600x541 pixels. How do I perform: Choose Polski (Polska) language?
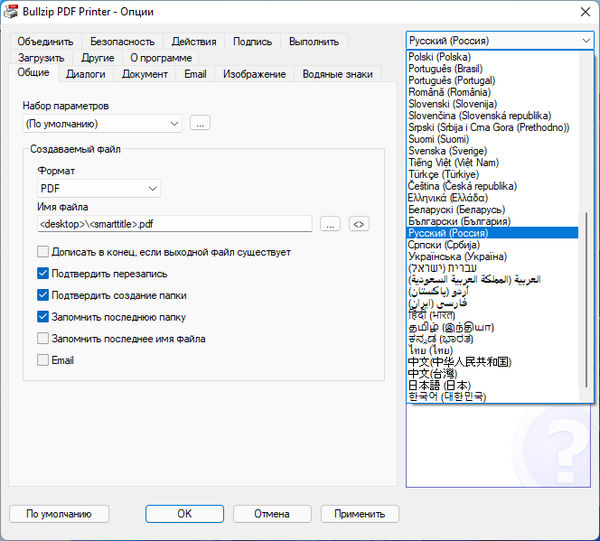tap(492, 57)
